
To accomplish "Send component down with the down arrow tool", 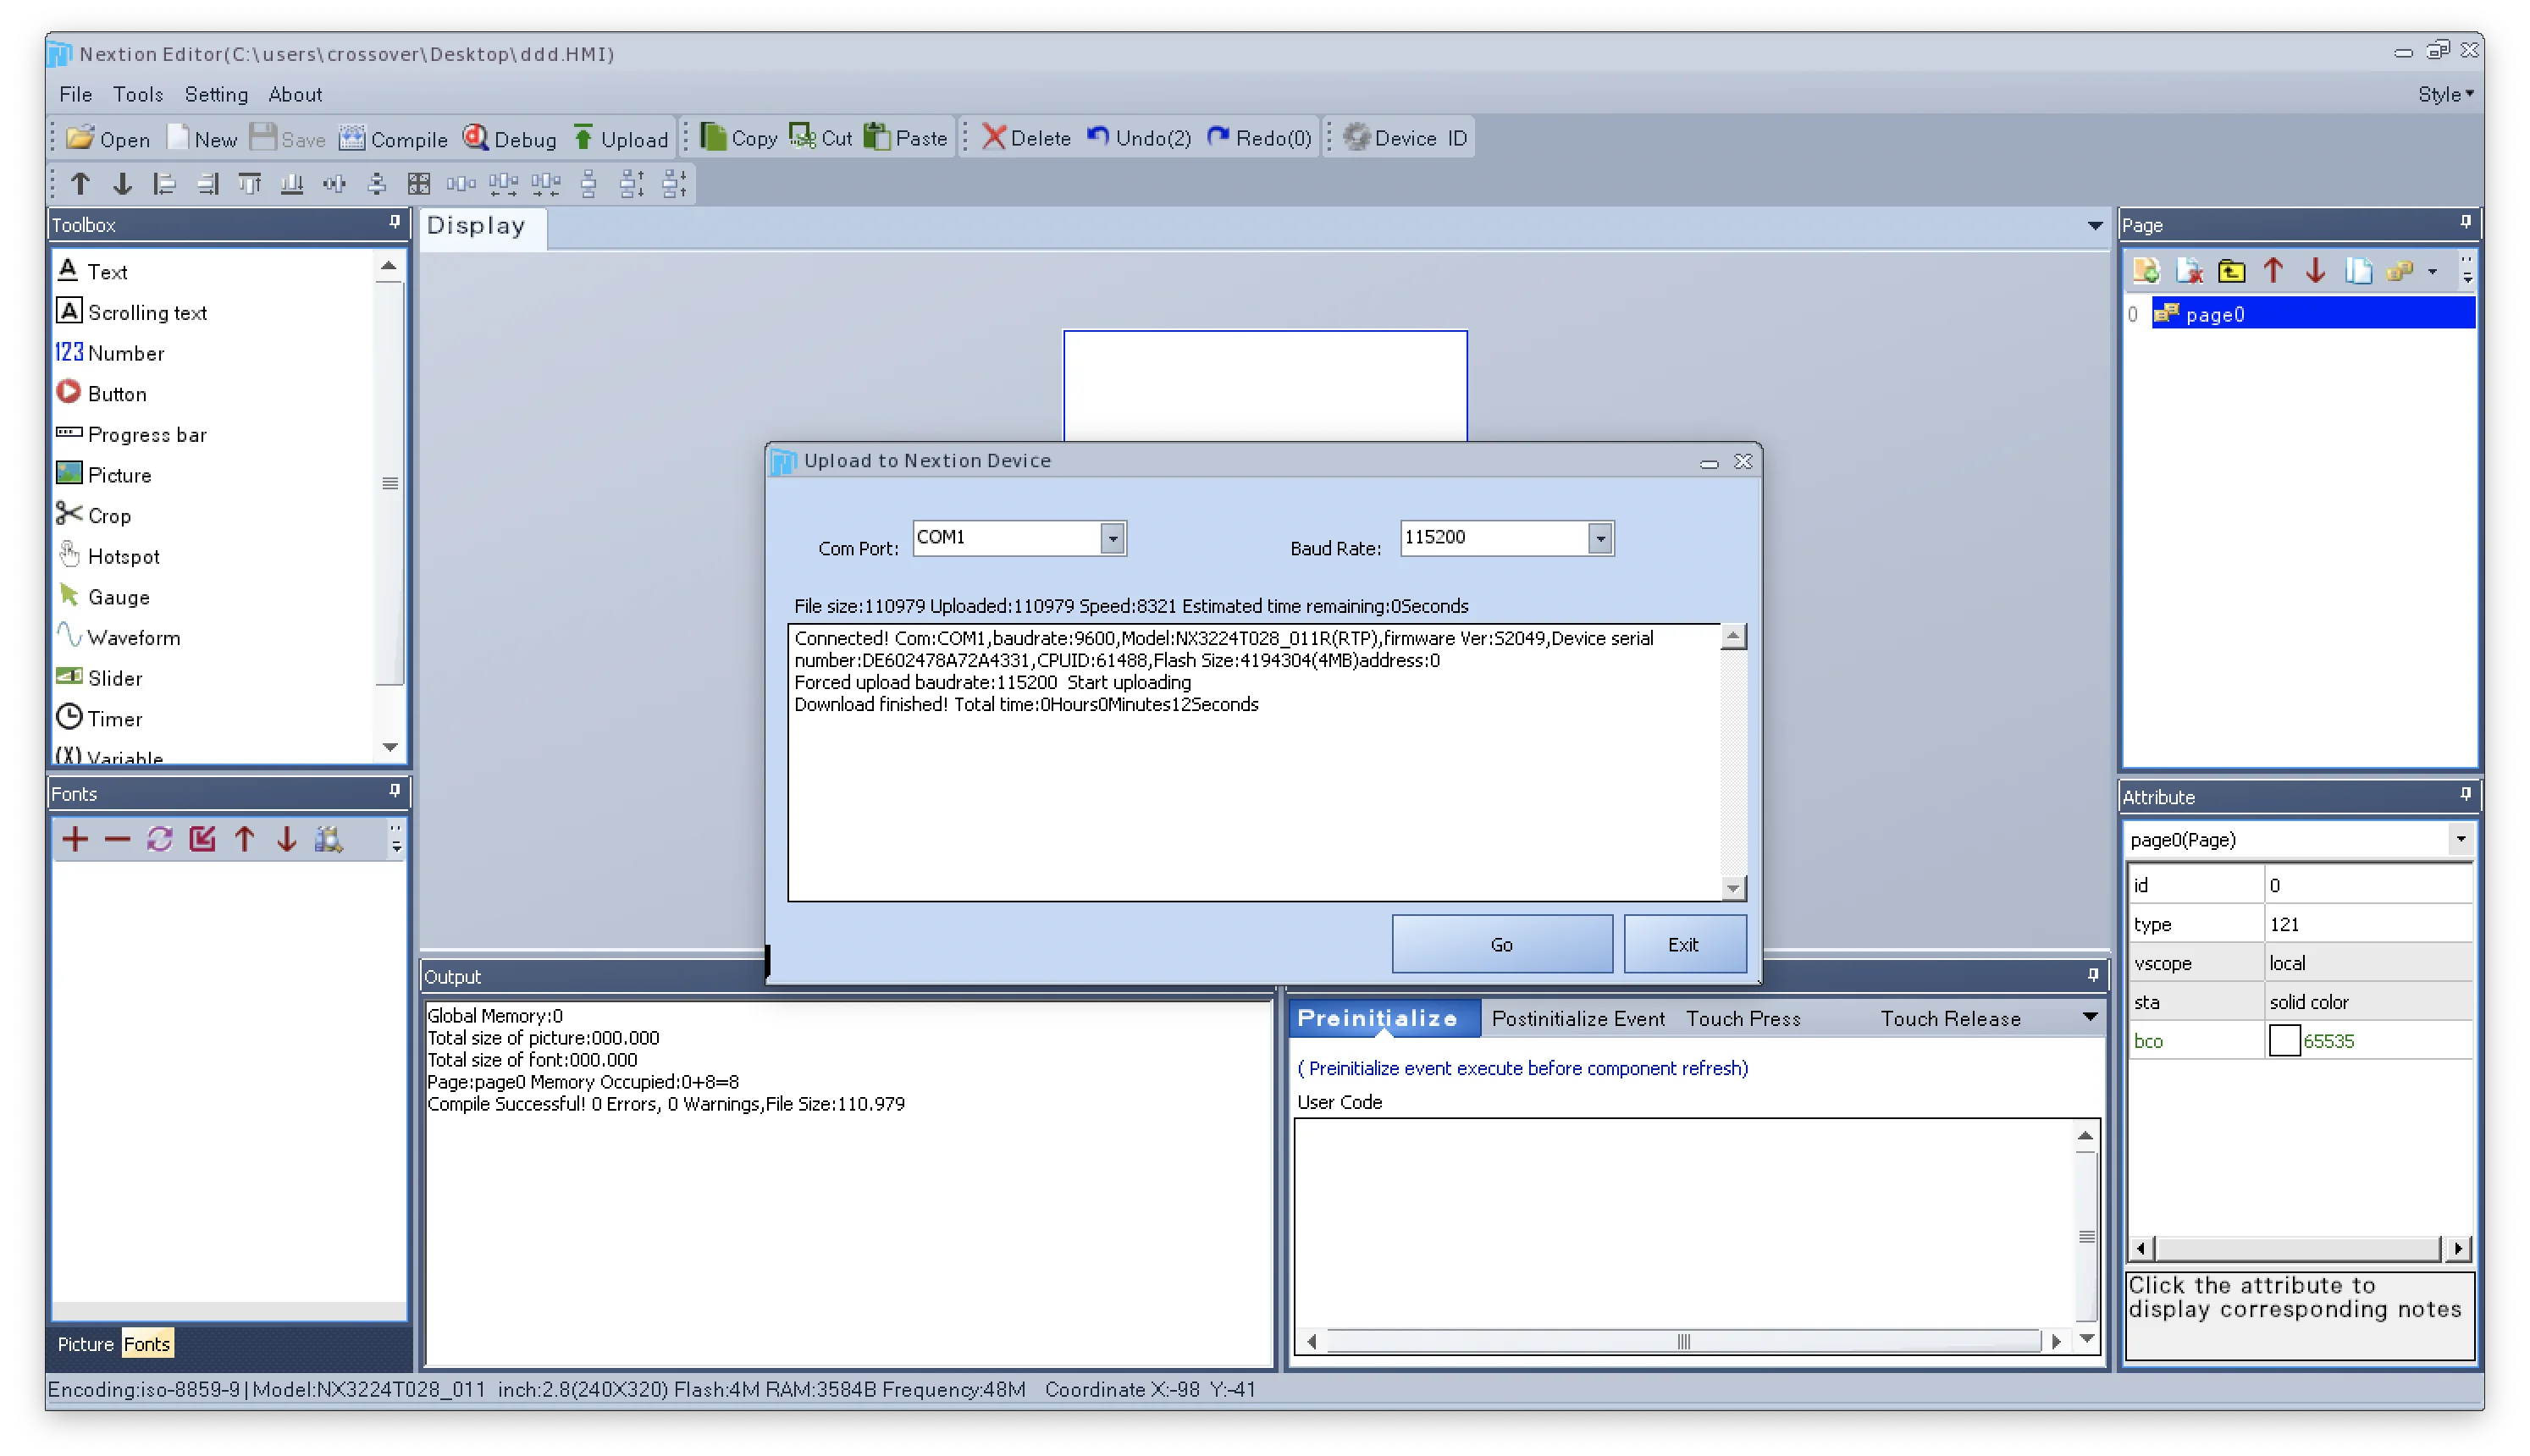I will pyautogui.click(x=122, y=184).
